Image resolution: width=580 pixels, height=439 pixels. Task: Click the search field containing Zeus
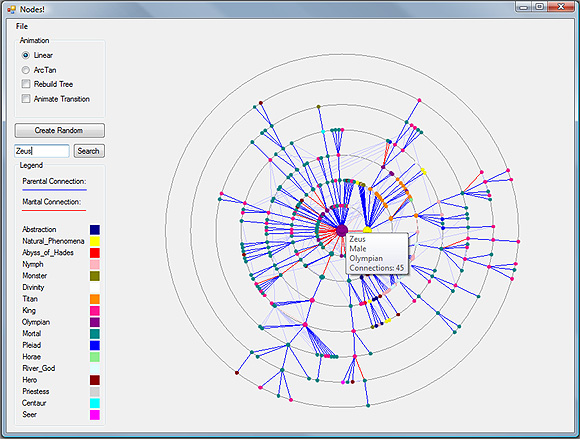[42, 151]
